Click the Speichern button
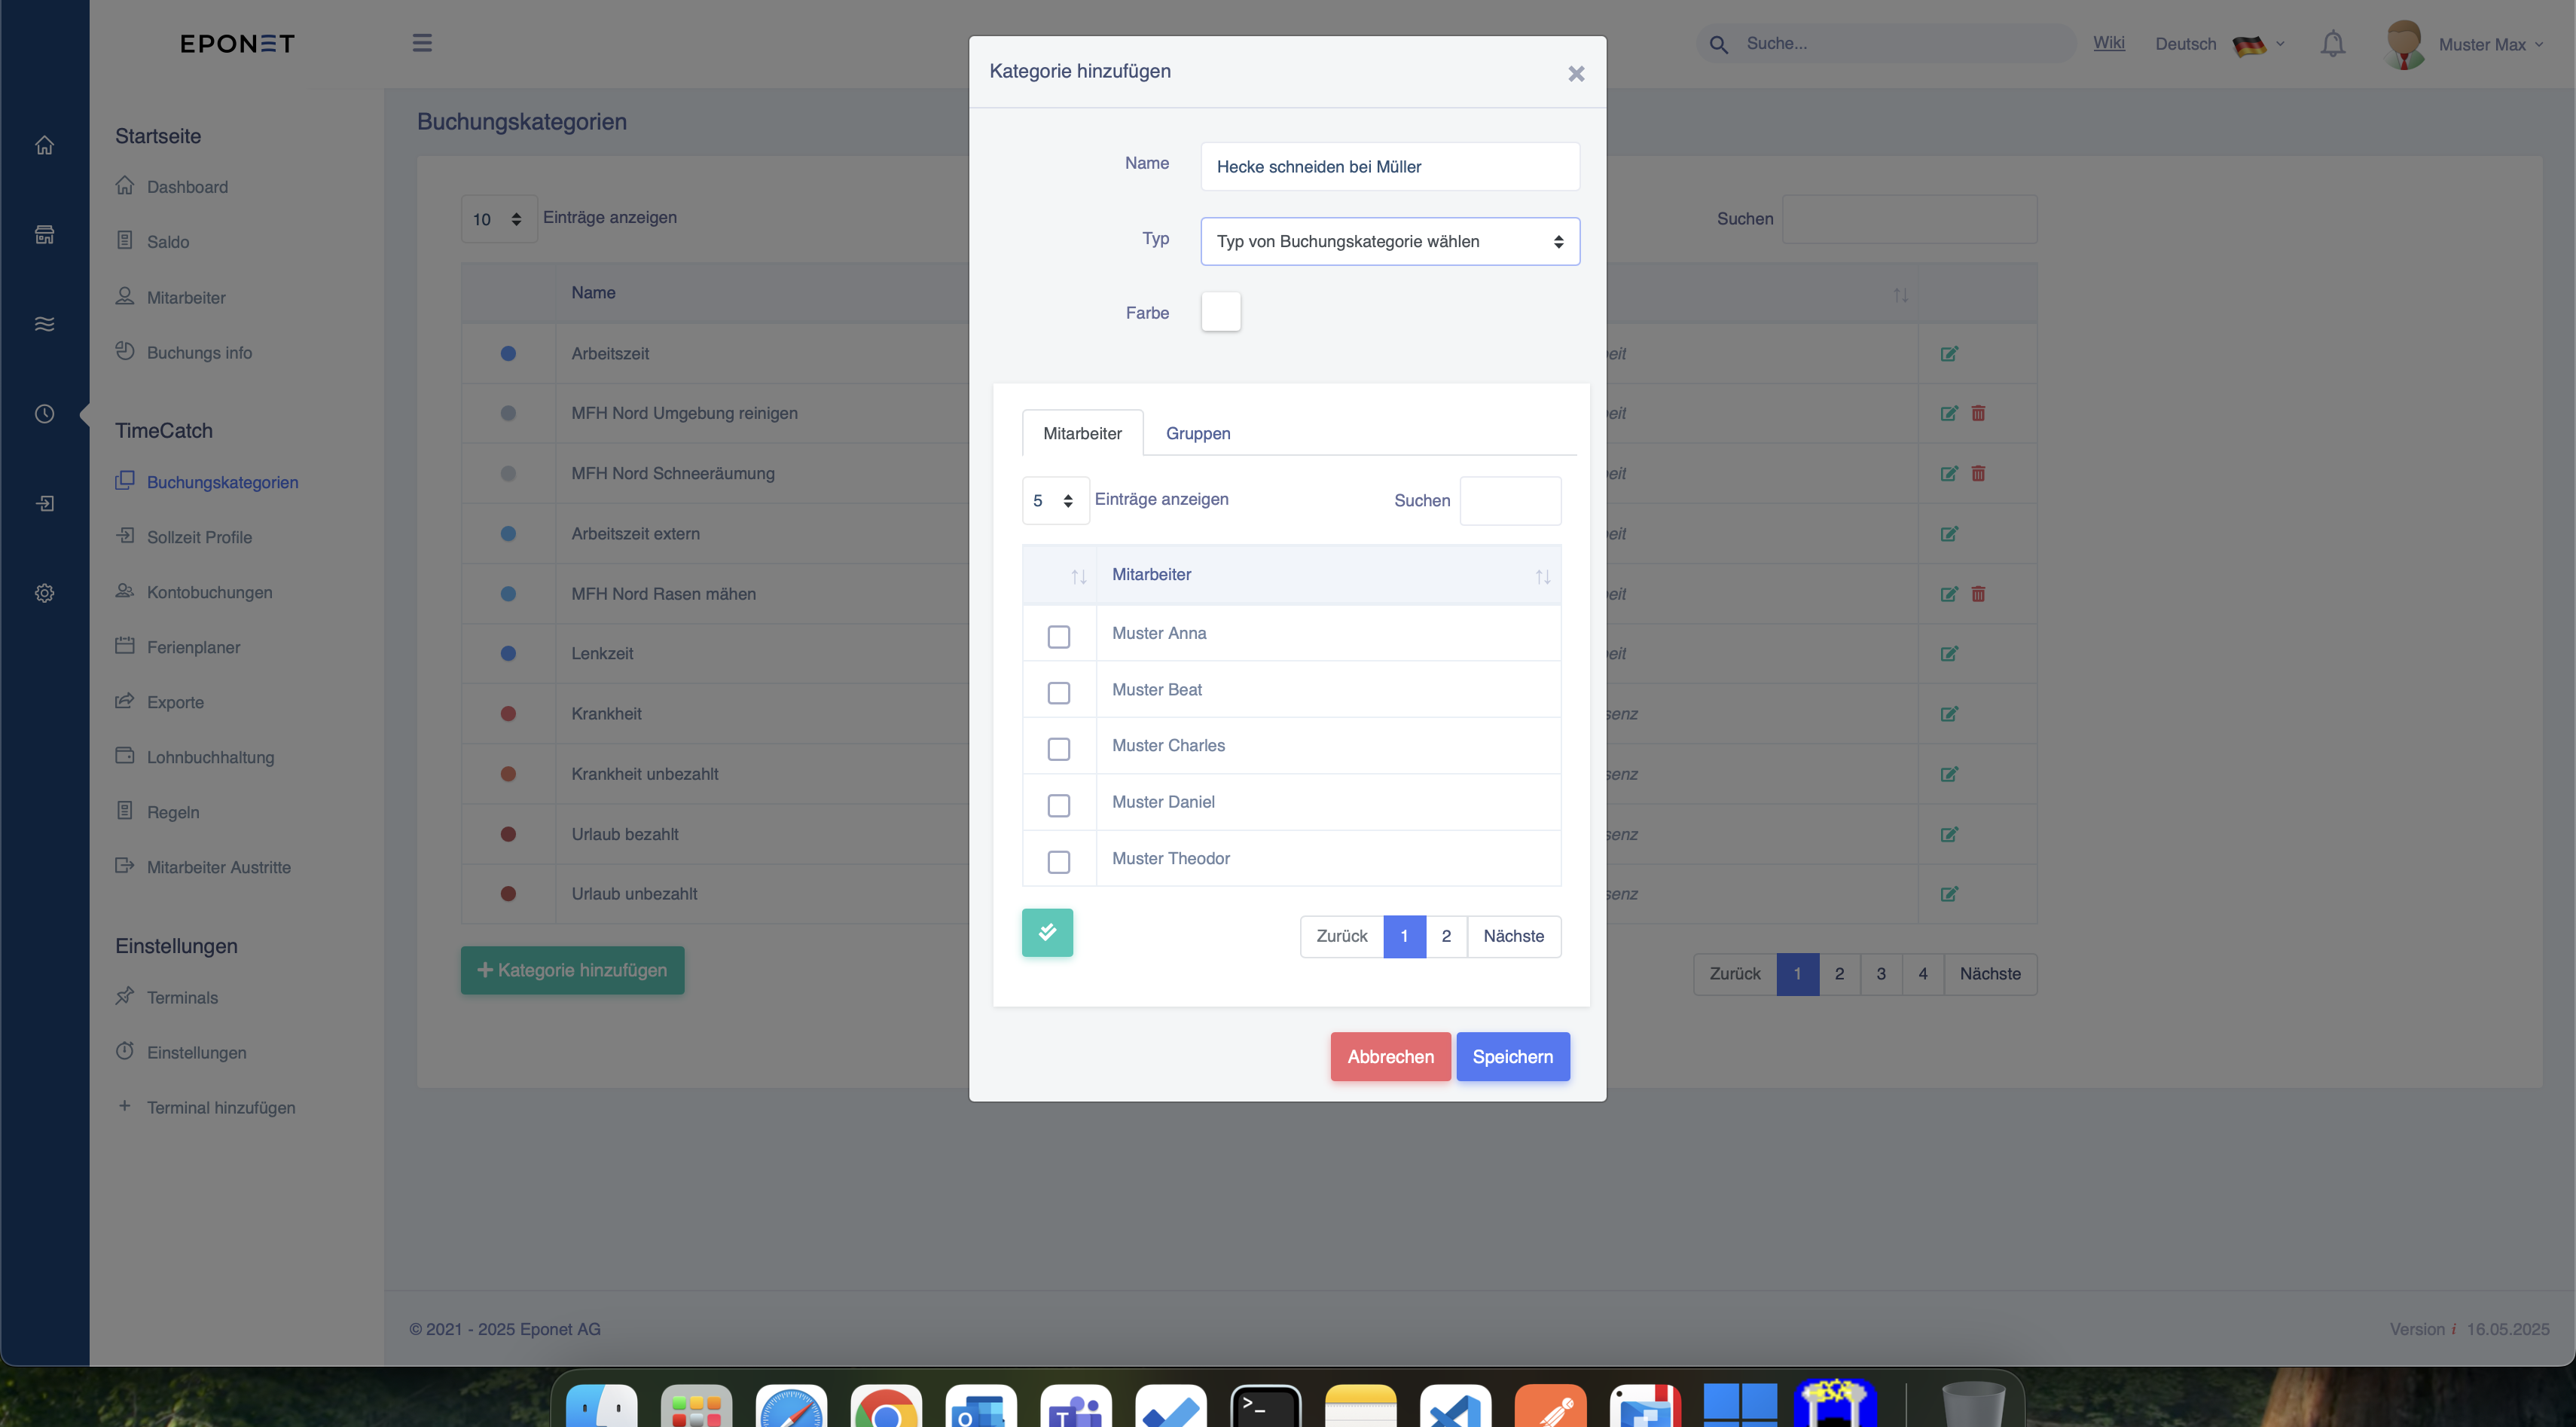 [x=1512, y=1056]
